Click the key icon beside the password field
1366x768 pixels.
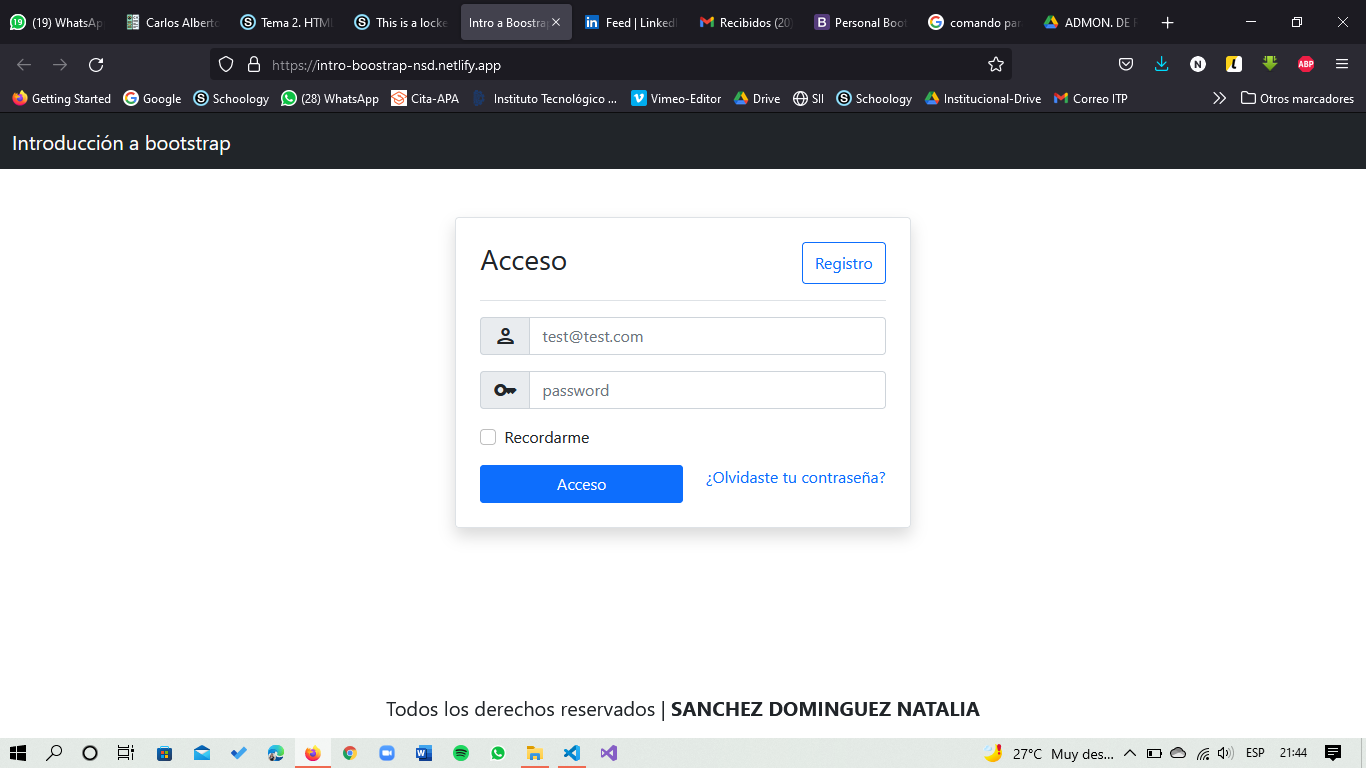504,390
